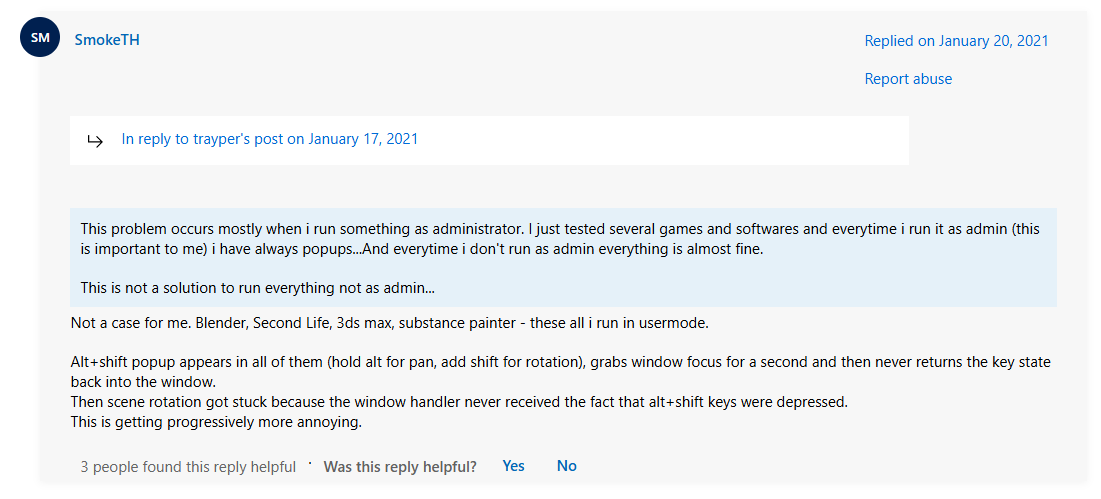The width and height of the screenshot is (1101, 499).
Task: Click the reply arrow icon
Action: point(95,141)
